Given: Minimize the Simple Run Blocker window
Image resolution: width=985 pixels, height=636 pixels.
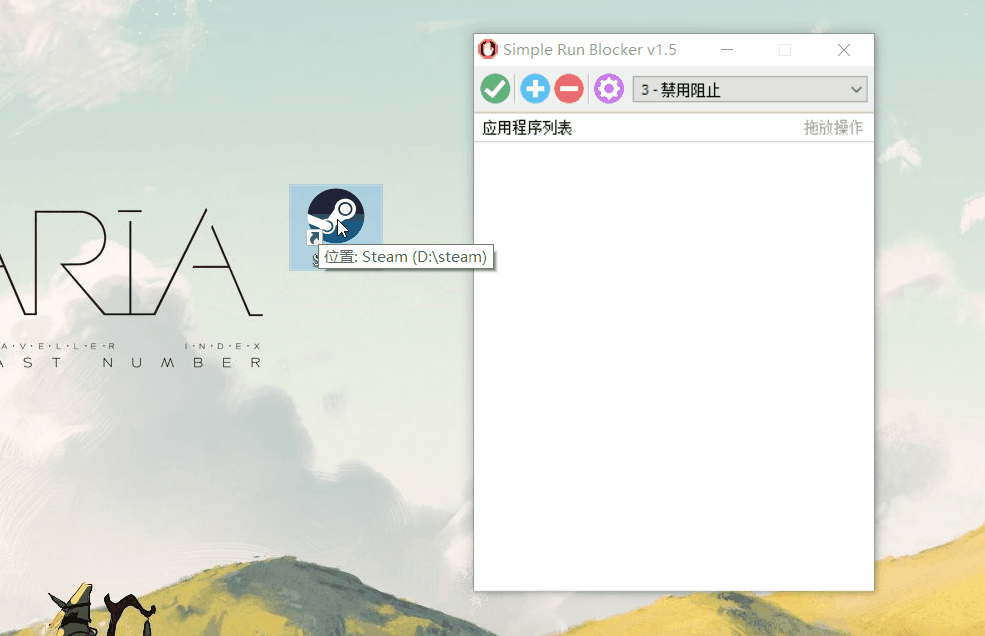Looking at the screenshot, I should tap(727, 50).
